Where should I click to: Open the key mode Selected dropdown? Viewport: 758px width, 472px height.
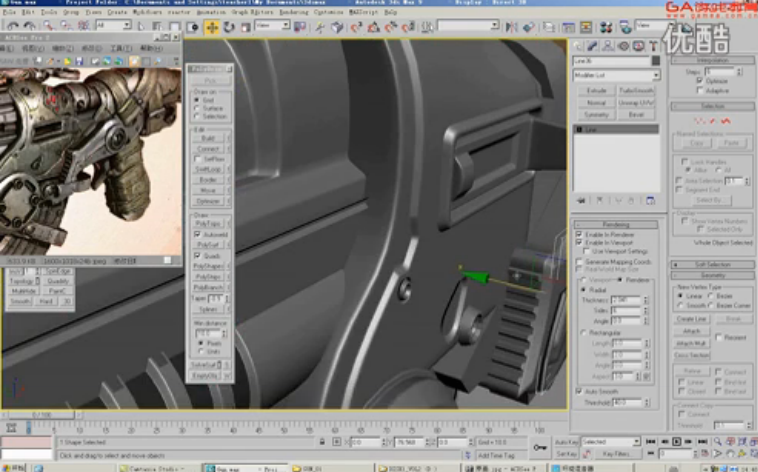[610, 442]
